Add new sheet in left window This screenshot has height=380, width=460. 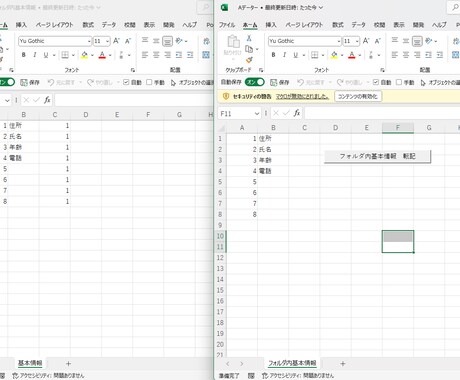(x=68, y=363)
